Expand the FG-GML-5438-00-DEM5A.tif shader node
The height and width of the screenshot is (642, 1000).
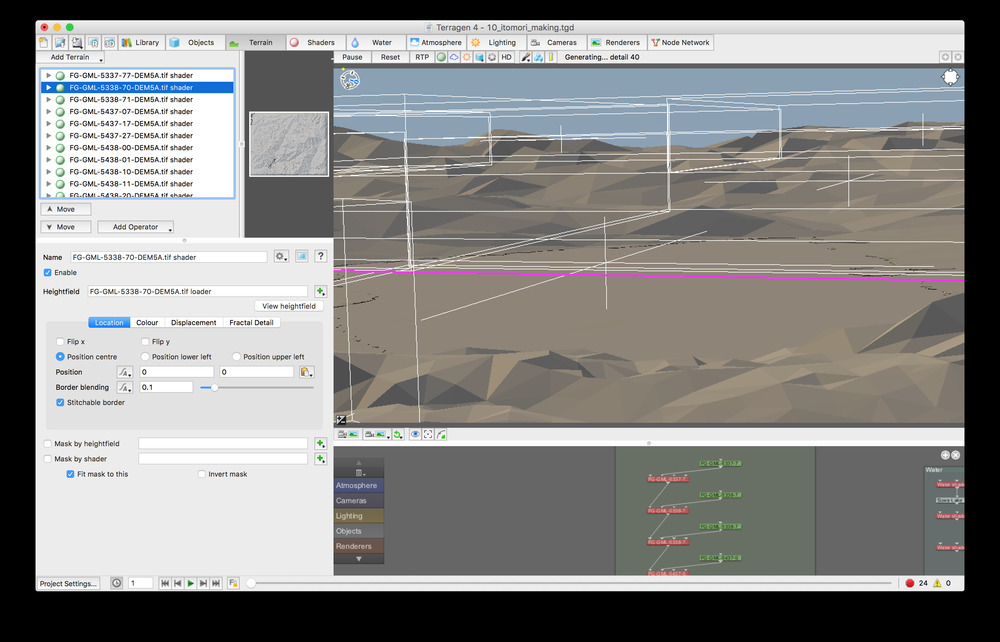click(x=48, y=147)
